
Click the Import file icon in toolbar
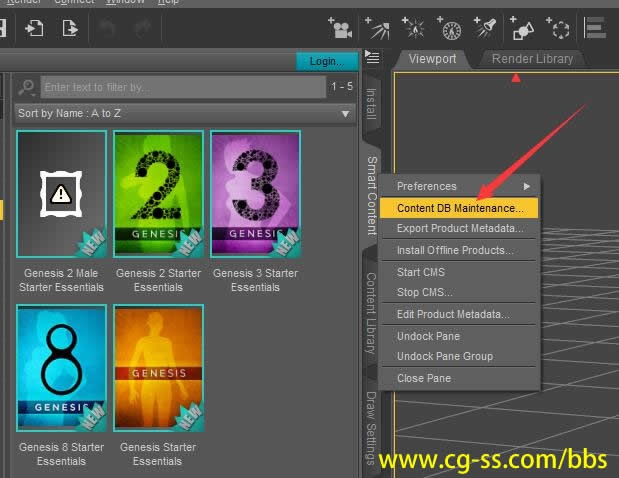(35, 28)
